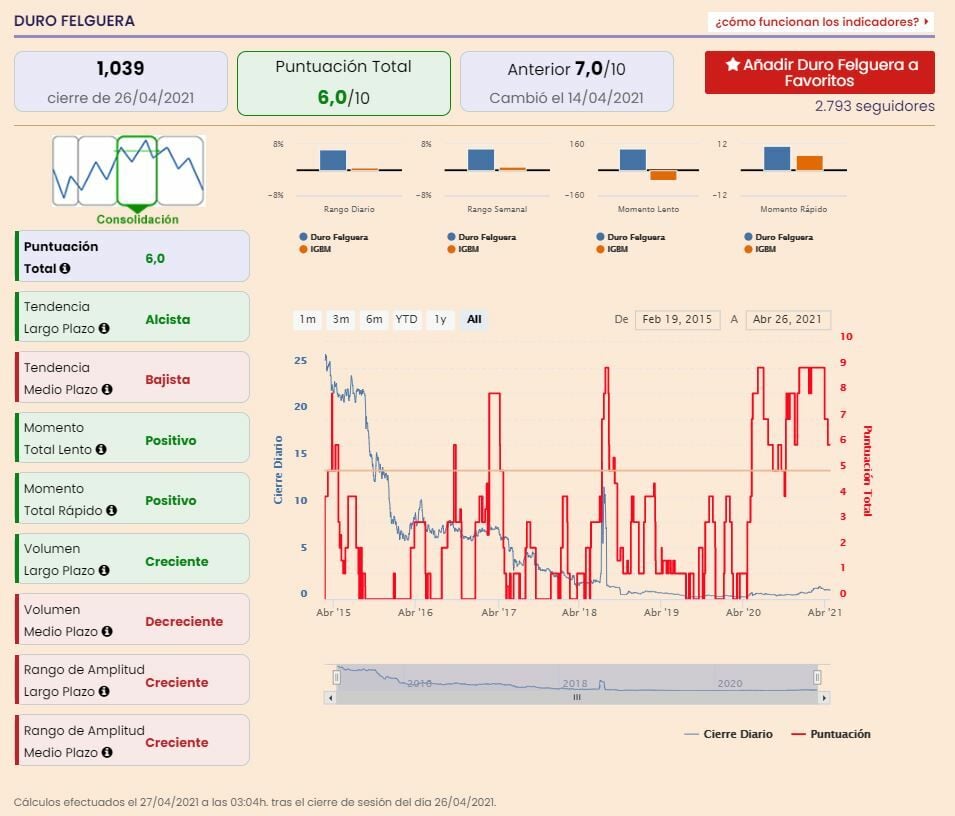Toggle Cierre Diario series in chart legend

[728, 734]
